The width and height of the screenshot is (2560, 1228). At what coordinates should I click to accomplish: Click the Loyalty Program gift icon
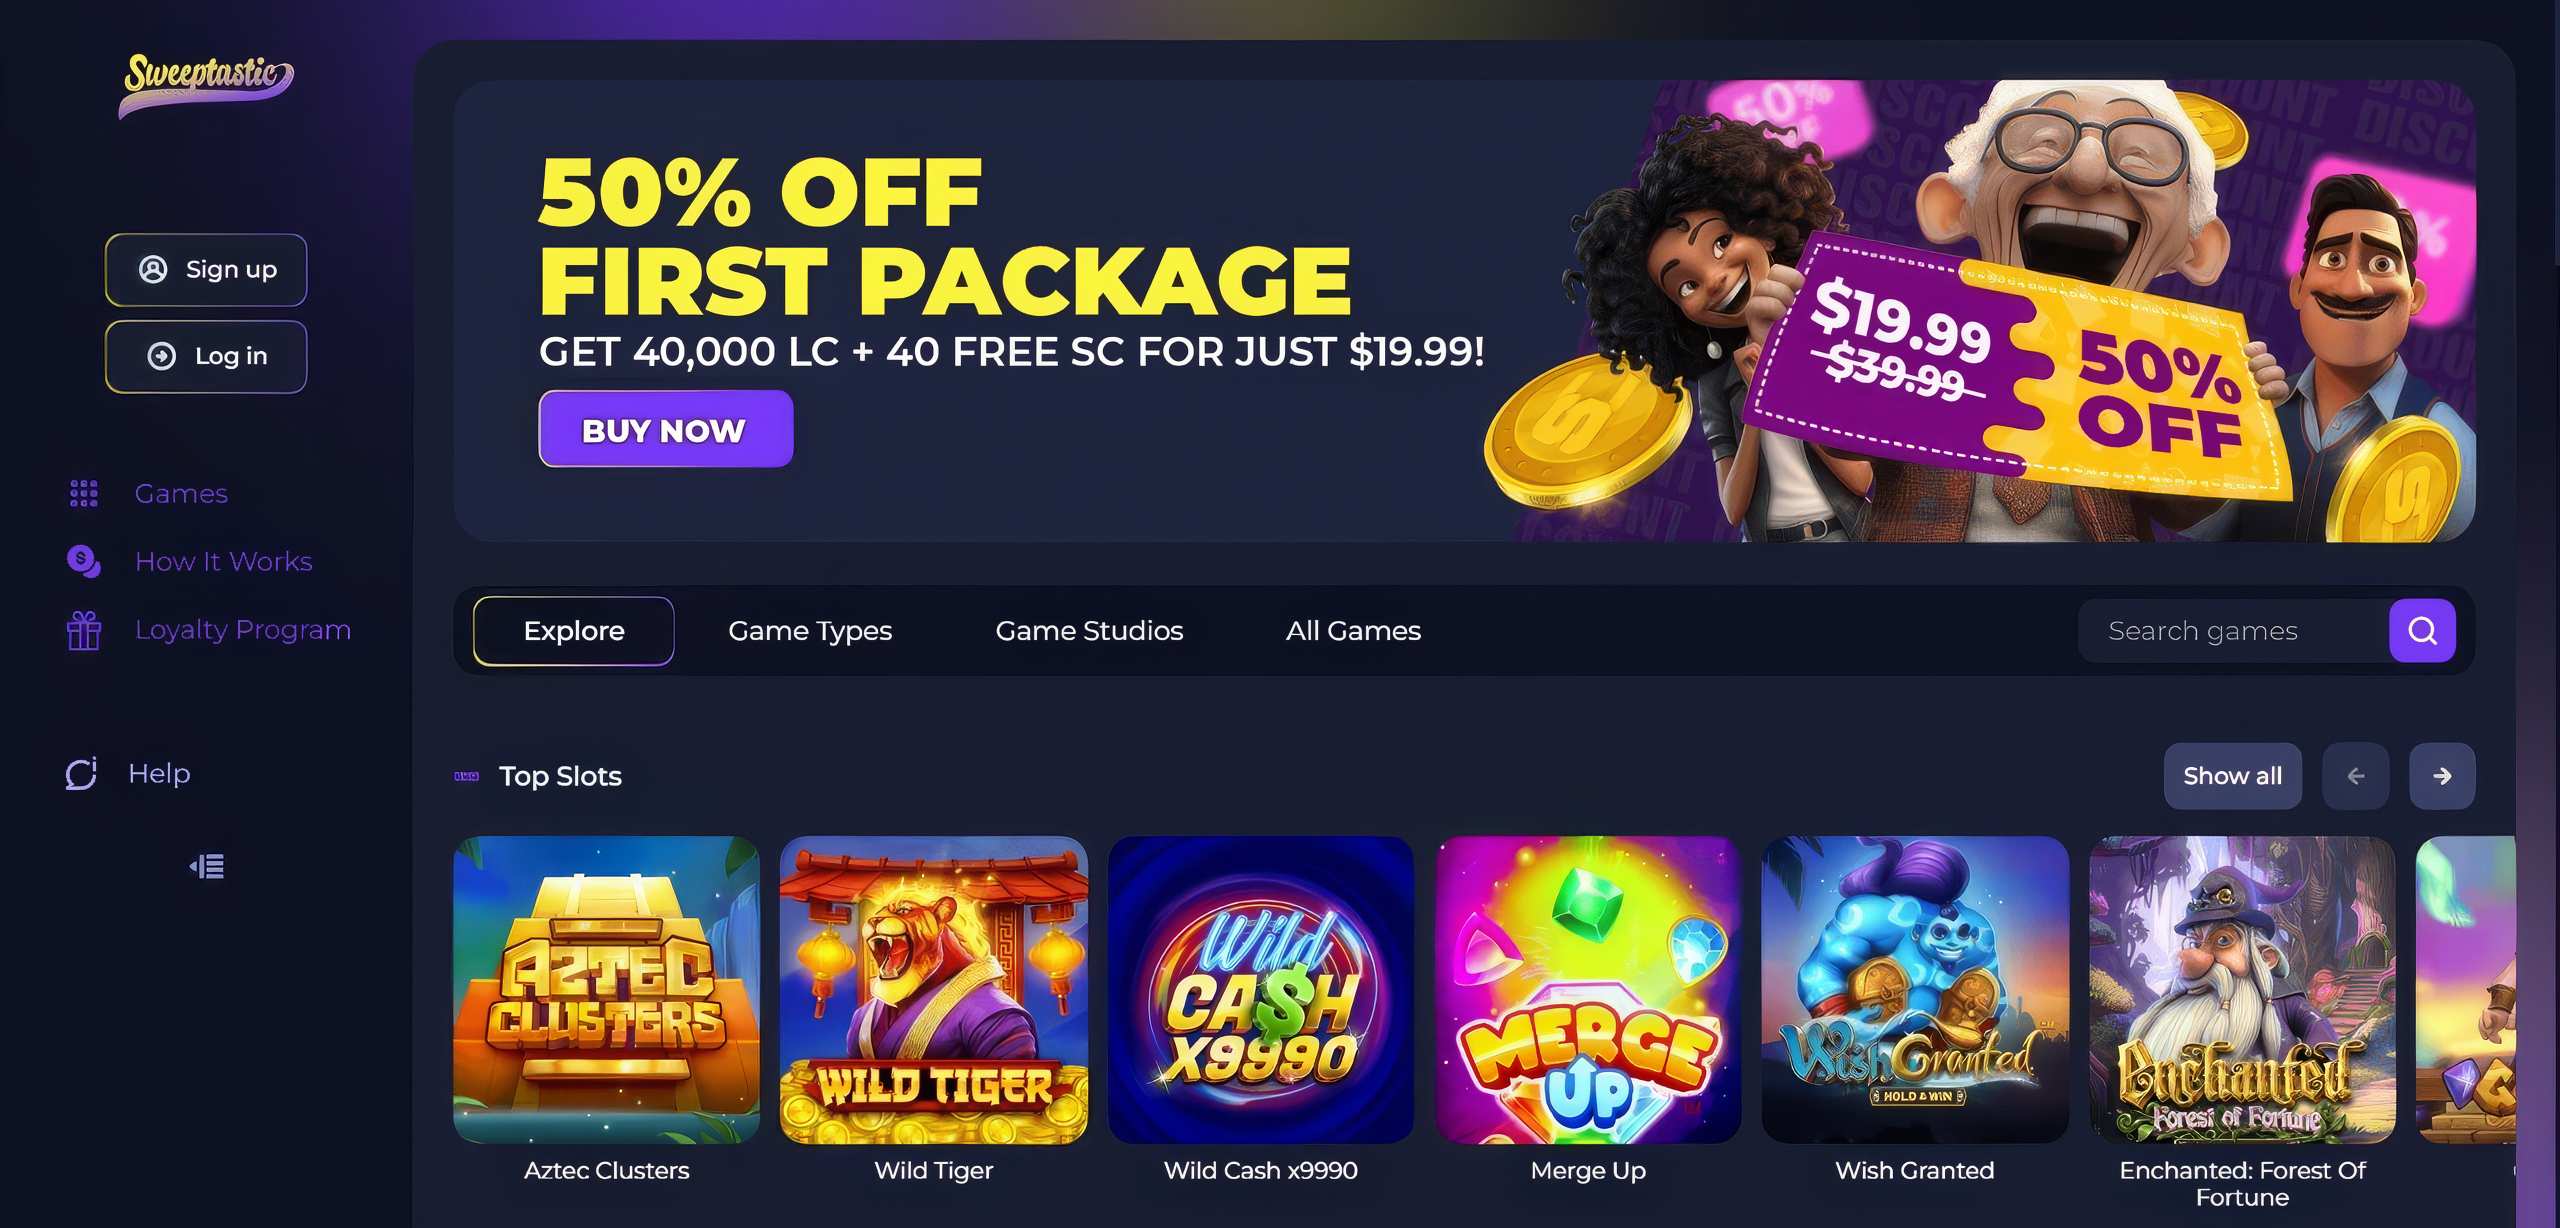pyautogui.click(x=84, y=630)
